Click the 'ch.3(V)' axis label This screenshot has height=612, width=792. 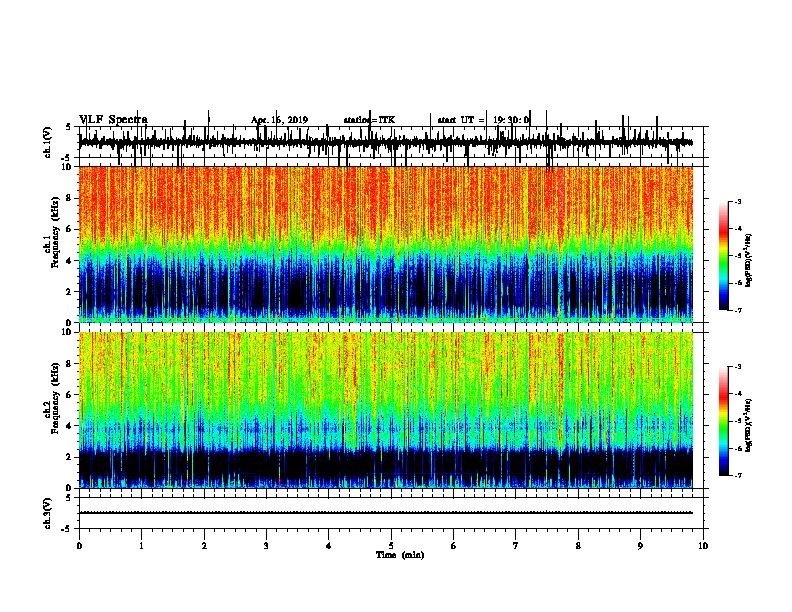tap(47, 513)
